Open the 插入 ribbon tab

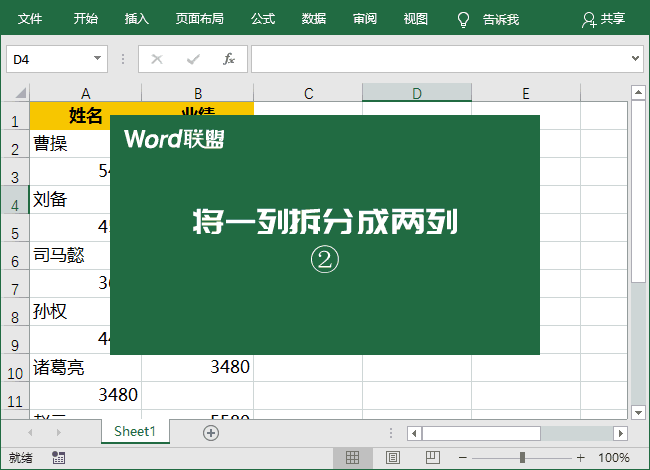pyautogui.click(x=136, y=19)
